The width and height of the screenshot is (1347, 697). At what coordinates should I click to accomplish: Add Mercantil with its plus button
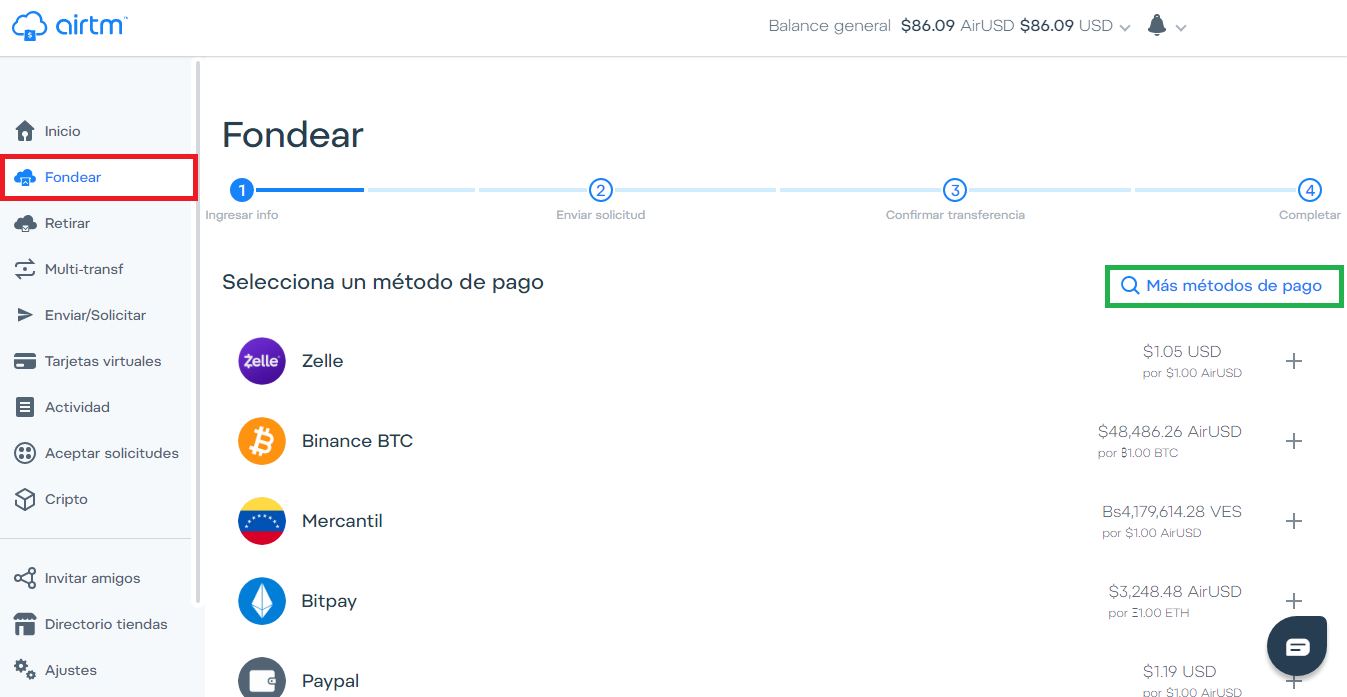click(1294, 521)
